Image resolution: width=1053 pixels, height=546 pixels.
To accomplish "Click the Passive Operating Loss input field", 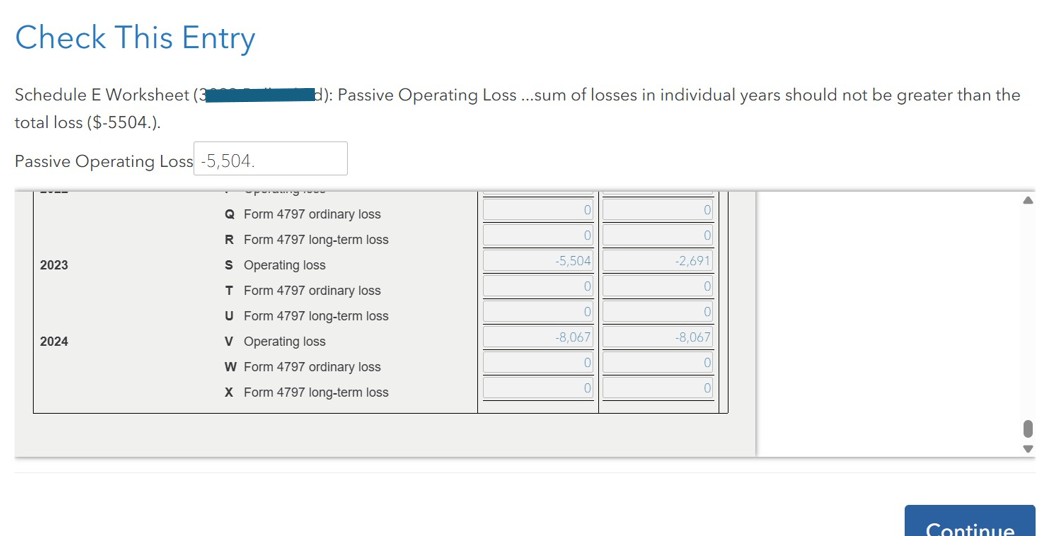I will (270, 158).
